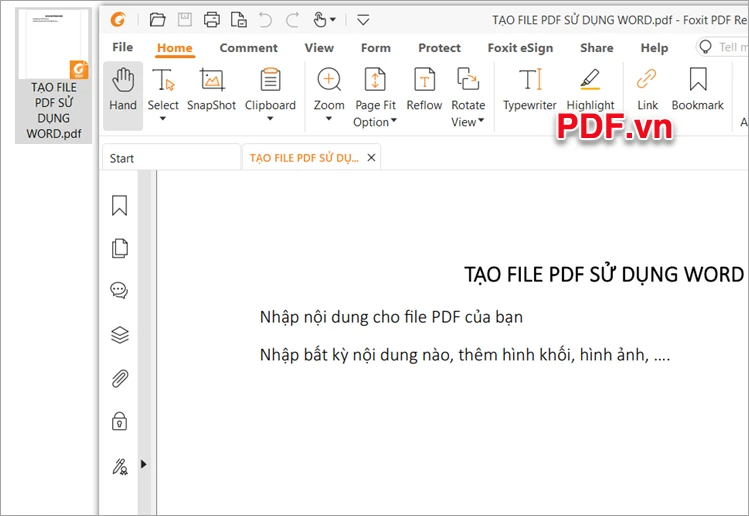Click the Bookmark ribbon tool

point(698,89)
